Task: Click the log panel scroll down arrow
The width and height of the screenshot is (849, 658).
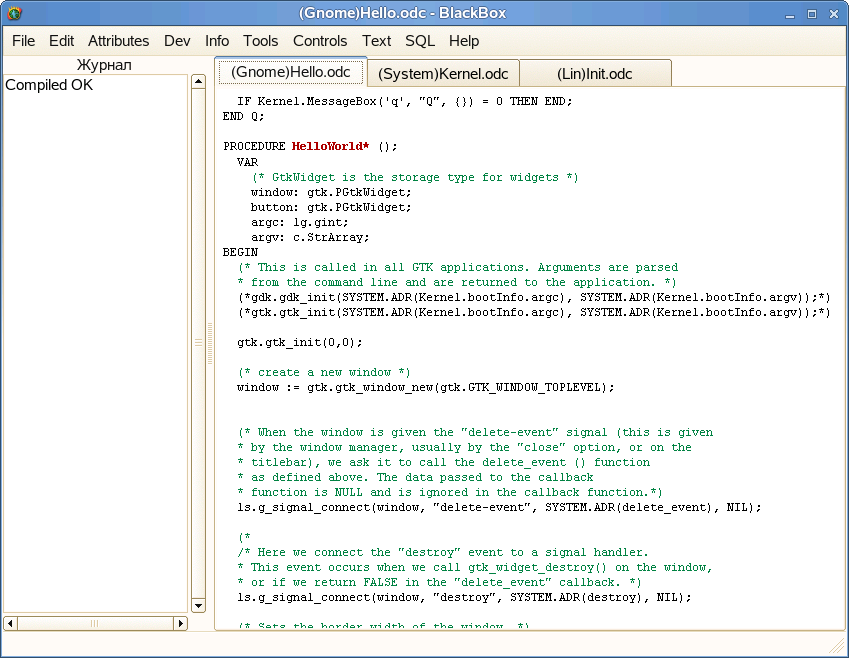Action: pos(197,605)
